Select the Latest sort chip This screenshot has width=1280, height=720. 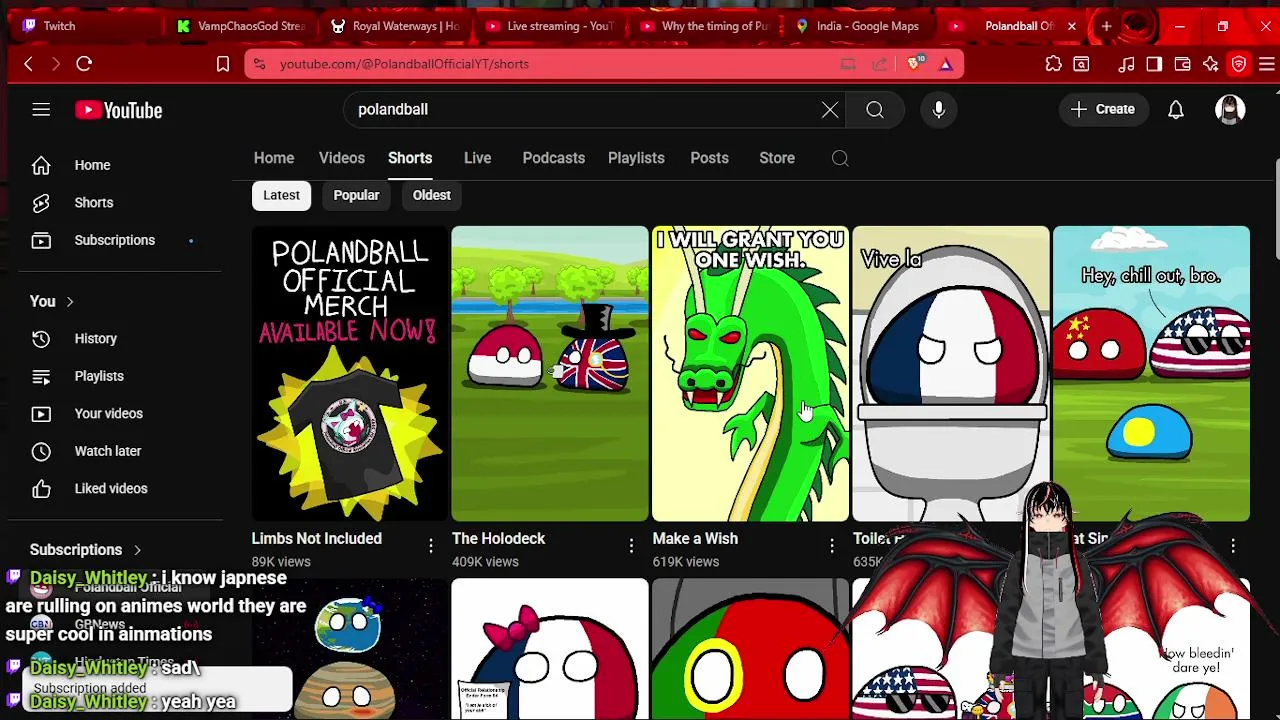click(281, 195)
